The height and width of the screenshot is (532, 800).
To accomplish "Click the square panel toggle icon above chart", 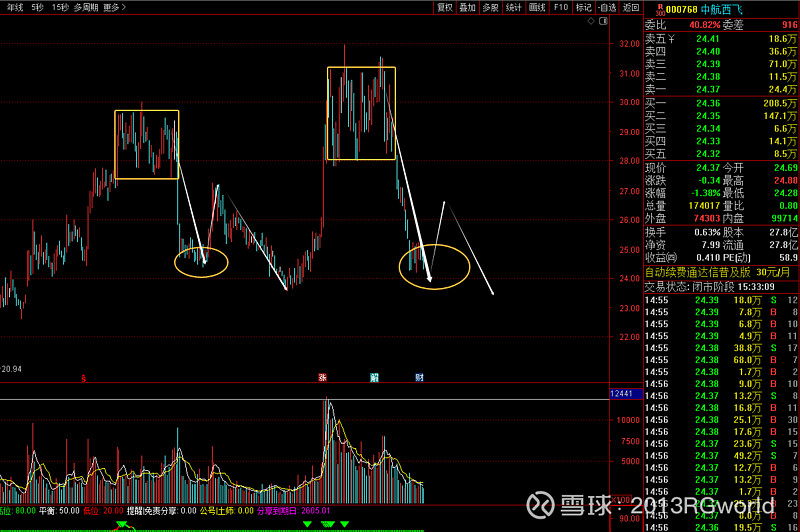I will point(603,21).
